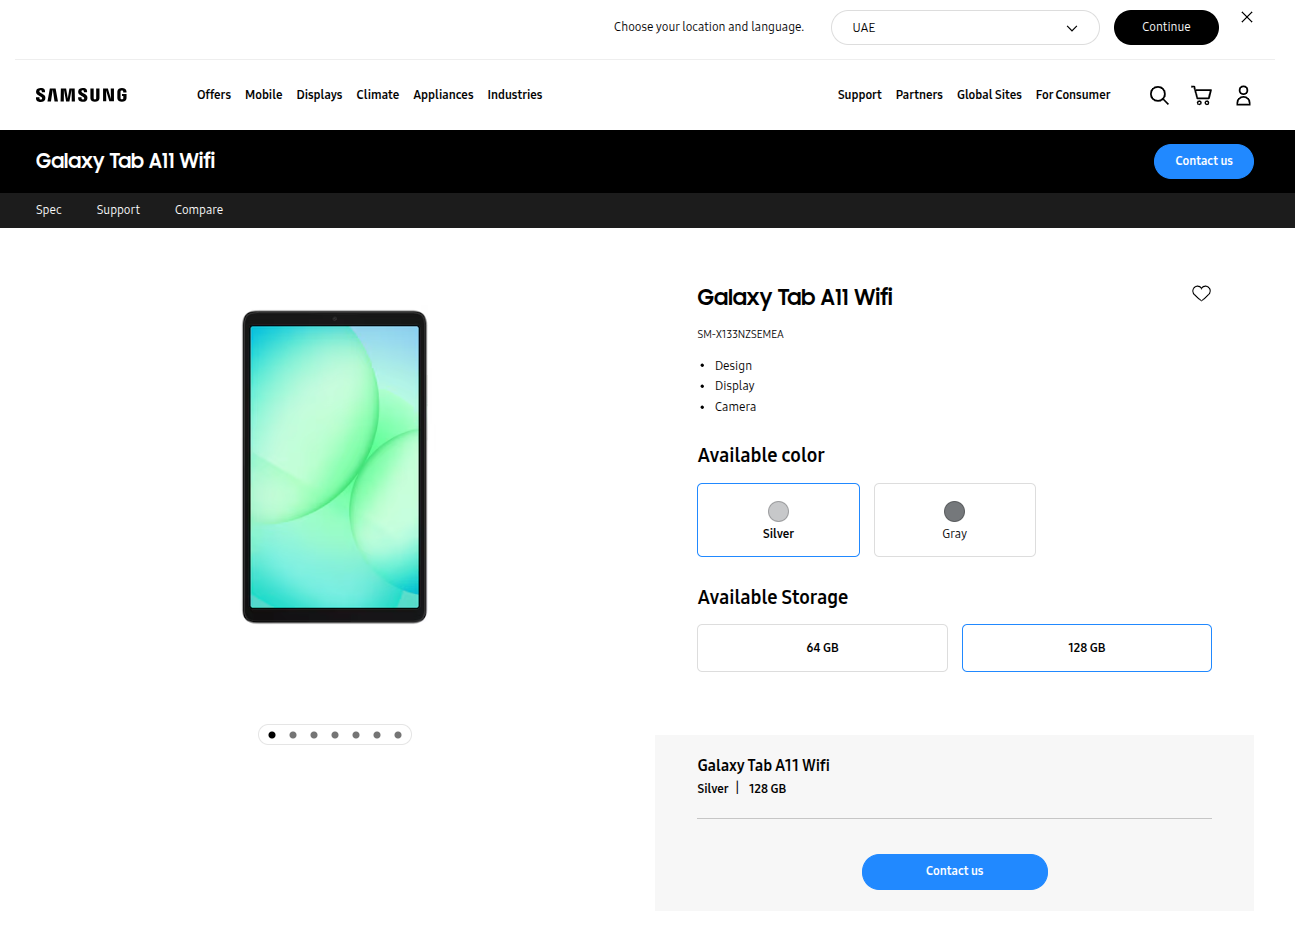This screenshot has height=927, width=1295.
Task: Open the Appliances navigation menu
Action: click(443, 95)
